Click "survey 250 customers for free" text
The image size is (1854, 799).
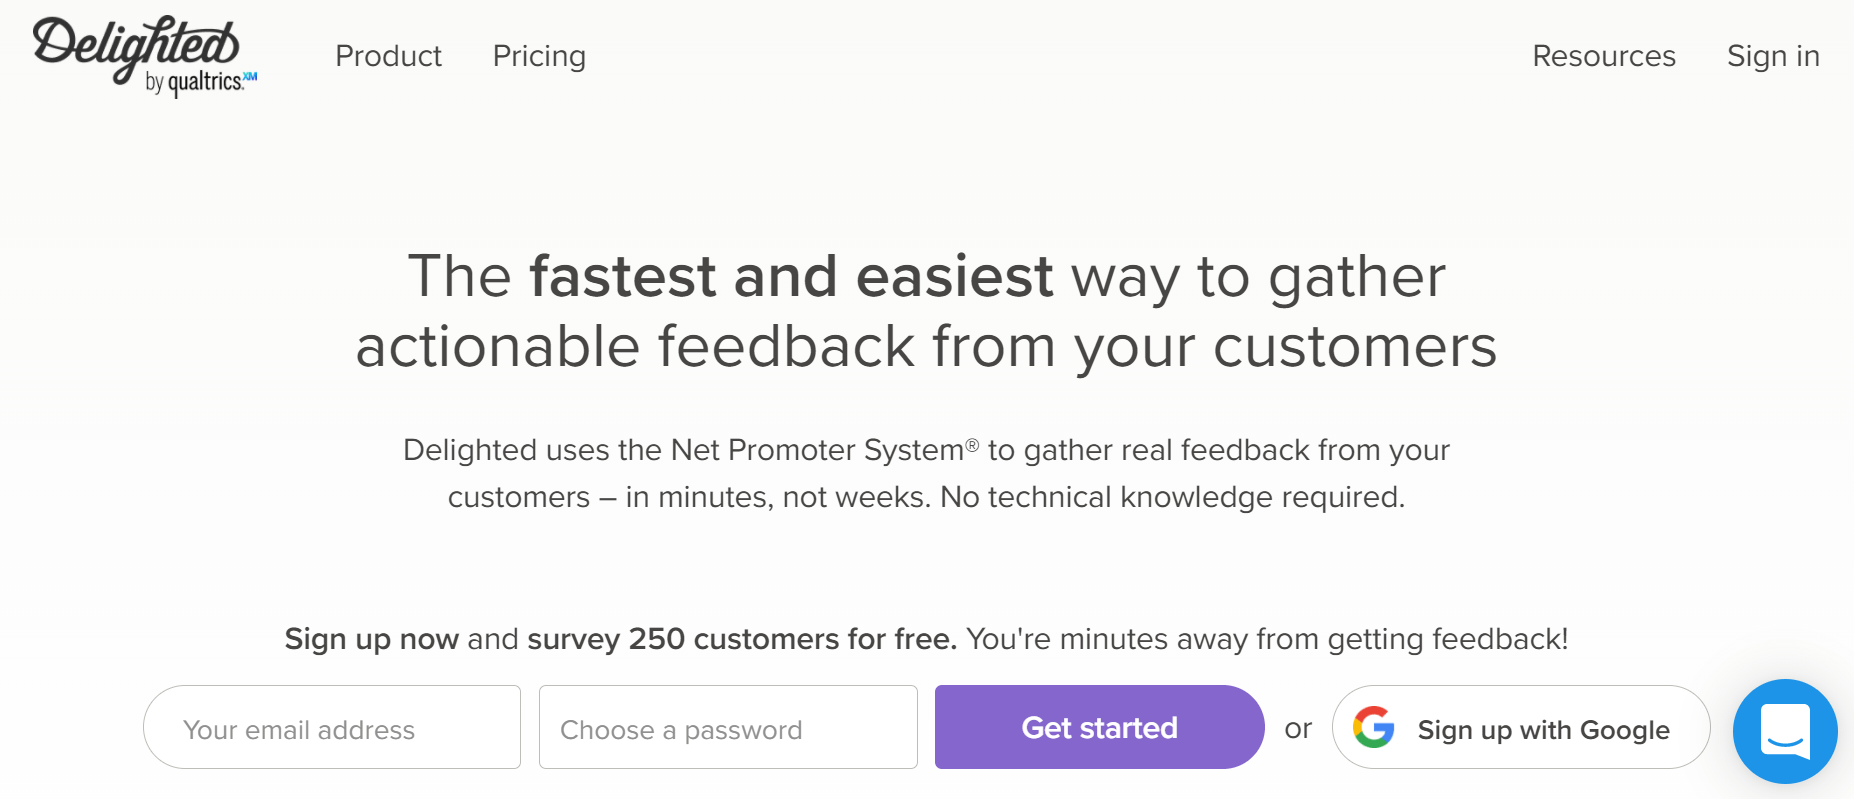coord(741,639)
